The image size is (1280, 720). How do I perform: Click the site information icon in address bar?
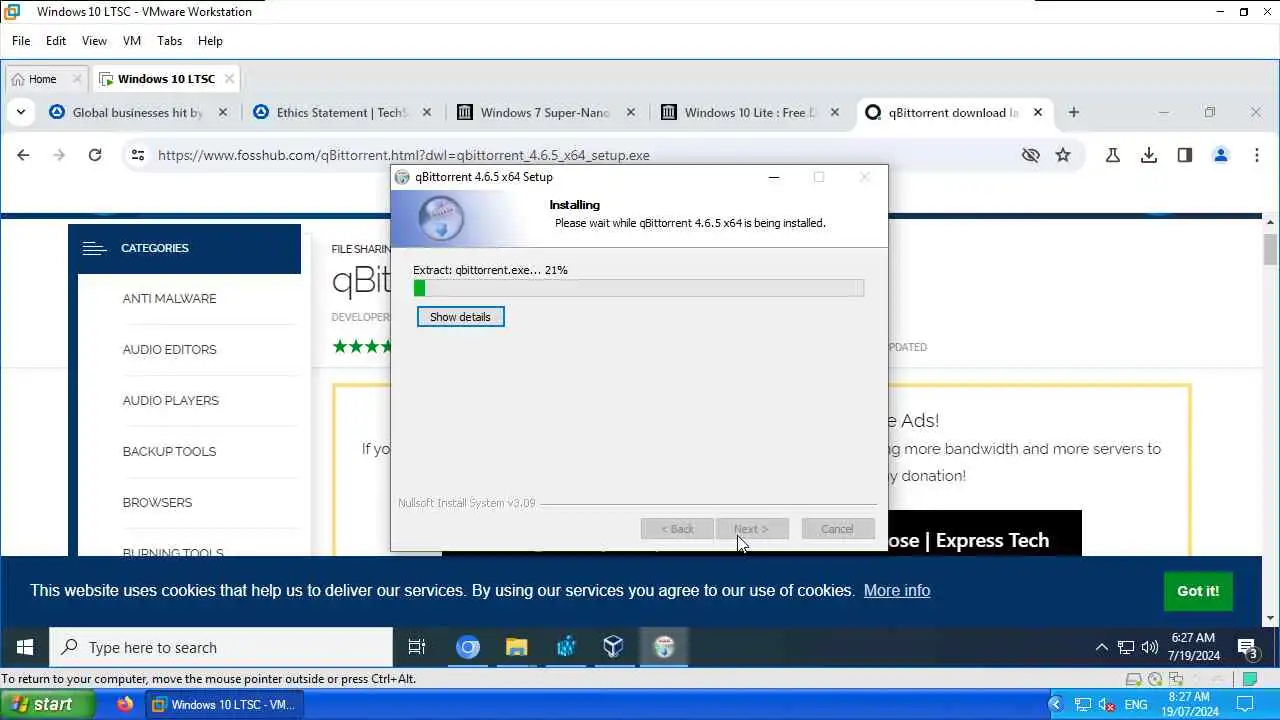138,155
